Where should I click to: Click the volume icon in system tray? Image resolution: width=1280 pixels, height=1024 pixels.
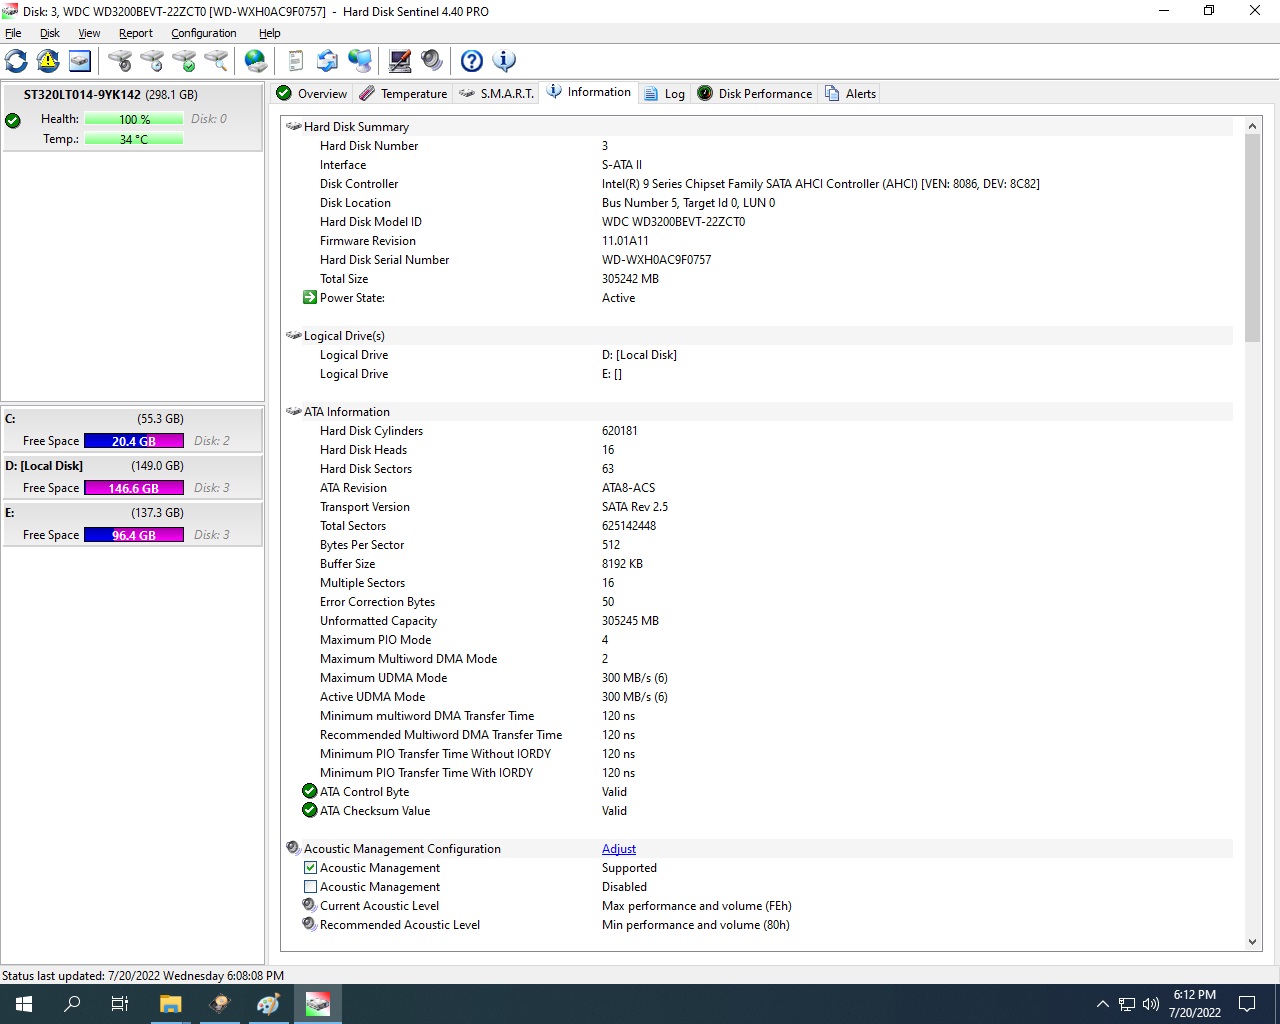1151,1004
